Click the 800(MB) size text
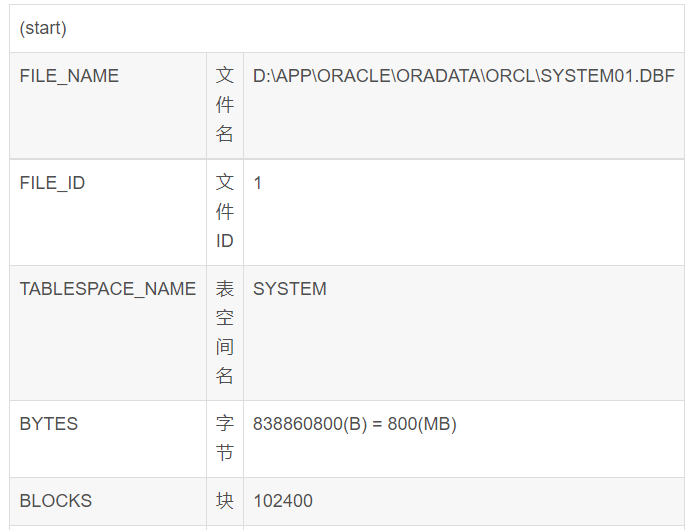Viewport: 691px width, 530px height. coord(422,424)
